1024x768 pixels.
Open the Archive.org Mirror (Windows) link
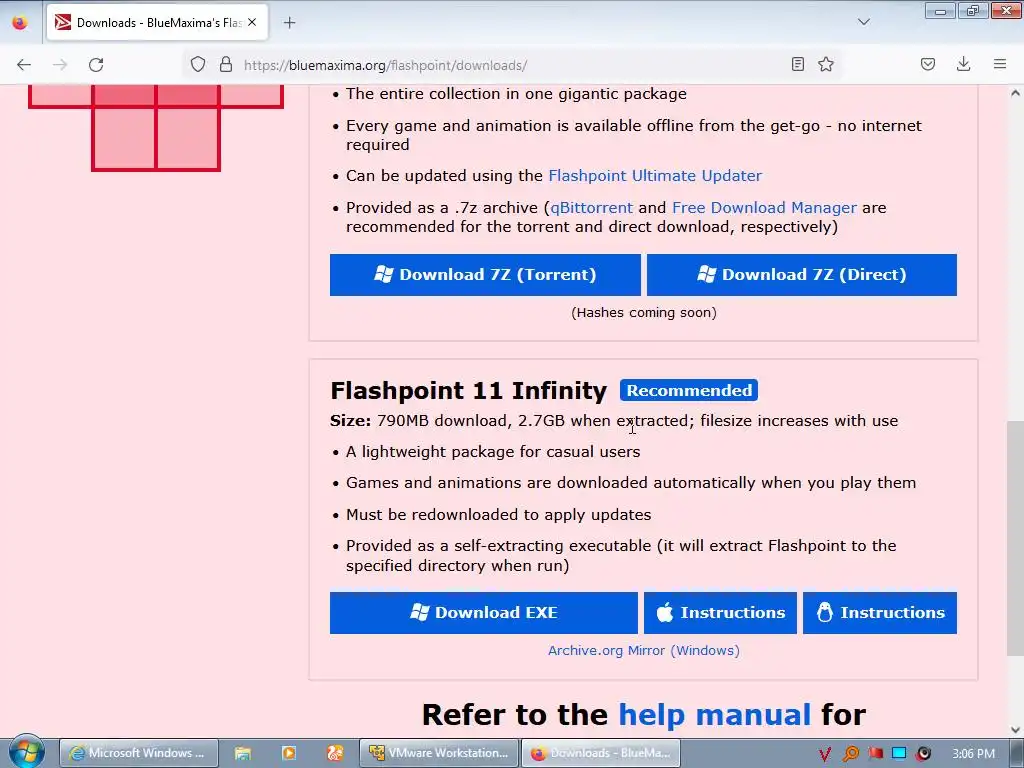(644, 650)
